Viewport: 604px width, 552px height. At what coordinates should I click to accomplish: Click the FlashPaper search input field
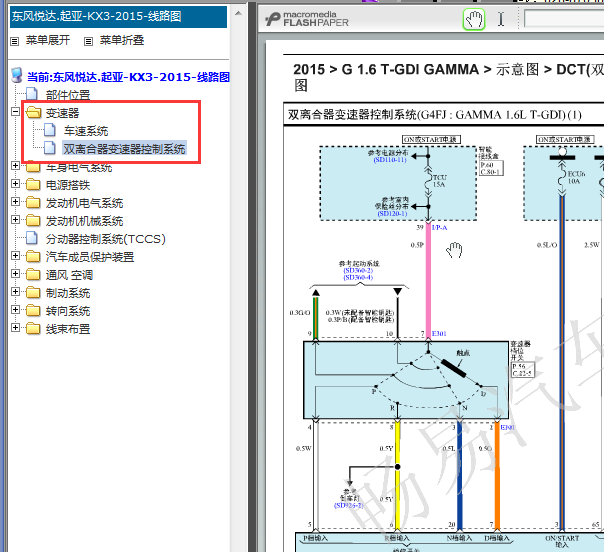(x=564, y=19)
